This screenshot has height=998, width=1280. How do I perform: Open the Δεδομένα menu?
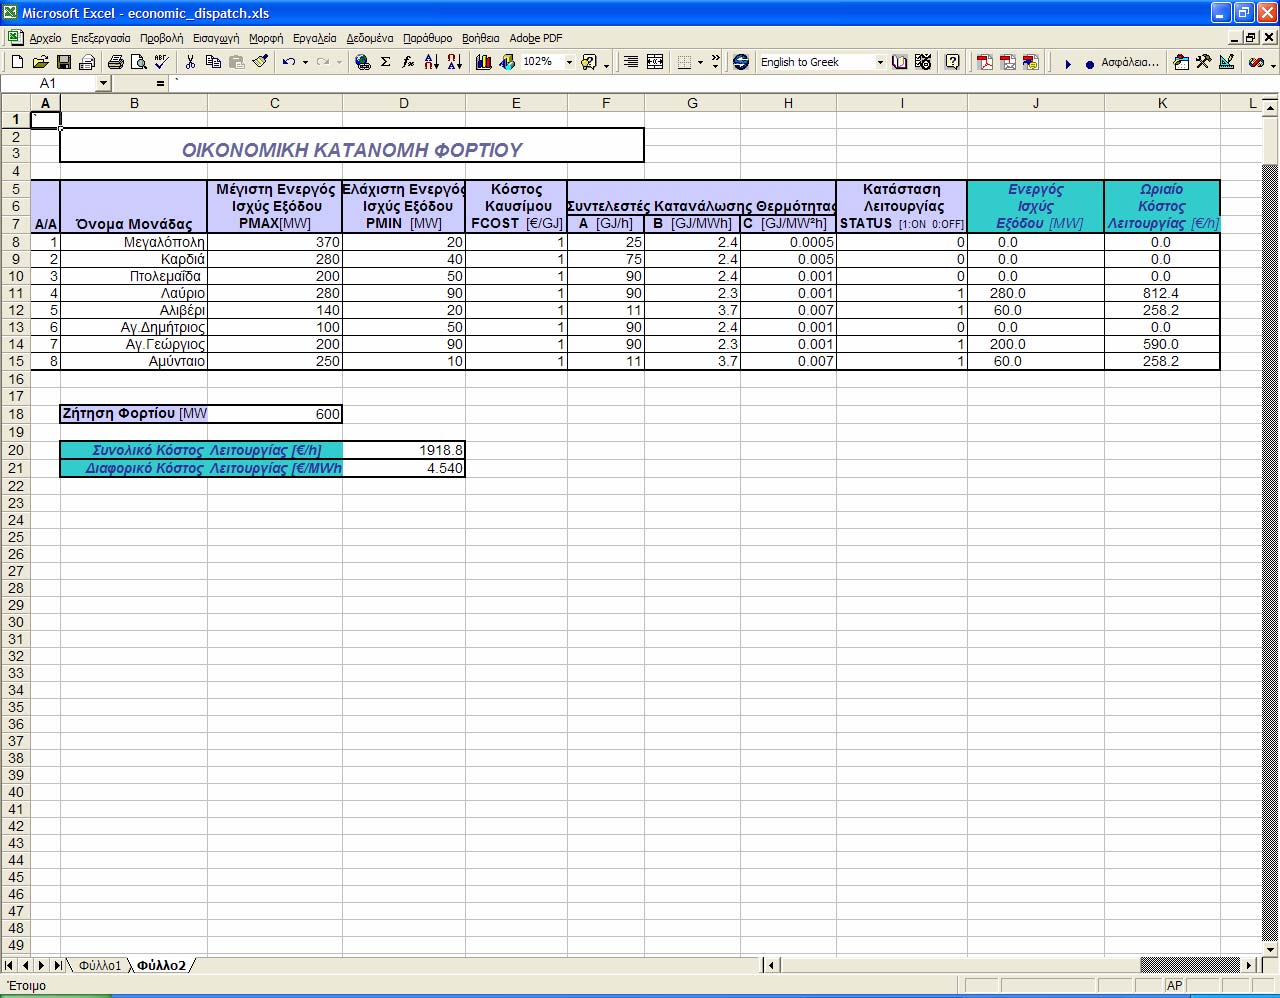tap(370, 38)
